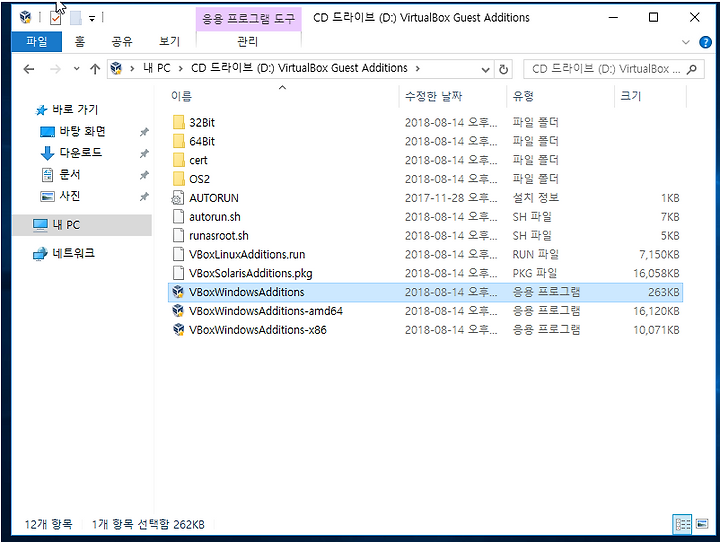Click the New Folder quick-access icon
This screenshot has width=720, height=542.
(76, 18)
